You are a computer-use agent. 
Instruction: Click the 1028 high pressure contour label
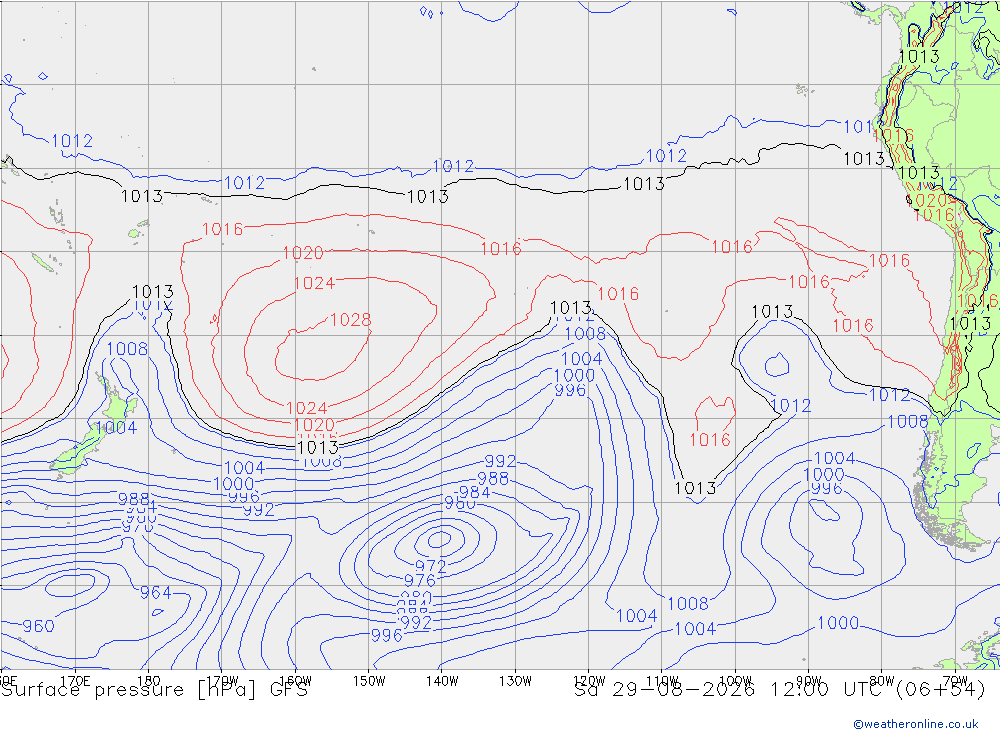pos(350,320)
